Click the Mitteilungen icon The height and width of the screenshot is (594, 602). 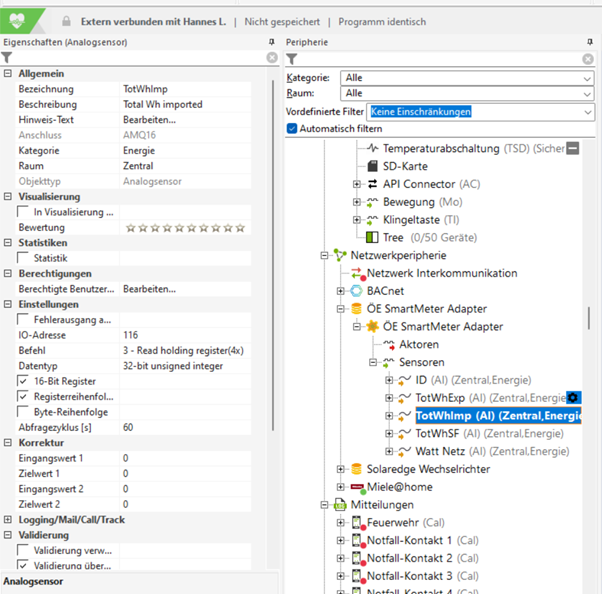(340, 505)
